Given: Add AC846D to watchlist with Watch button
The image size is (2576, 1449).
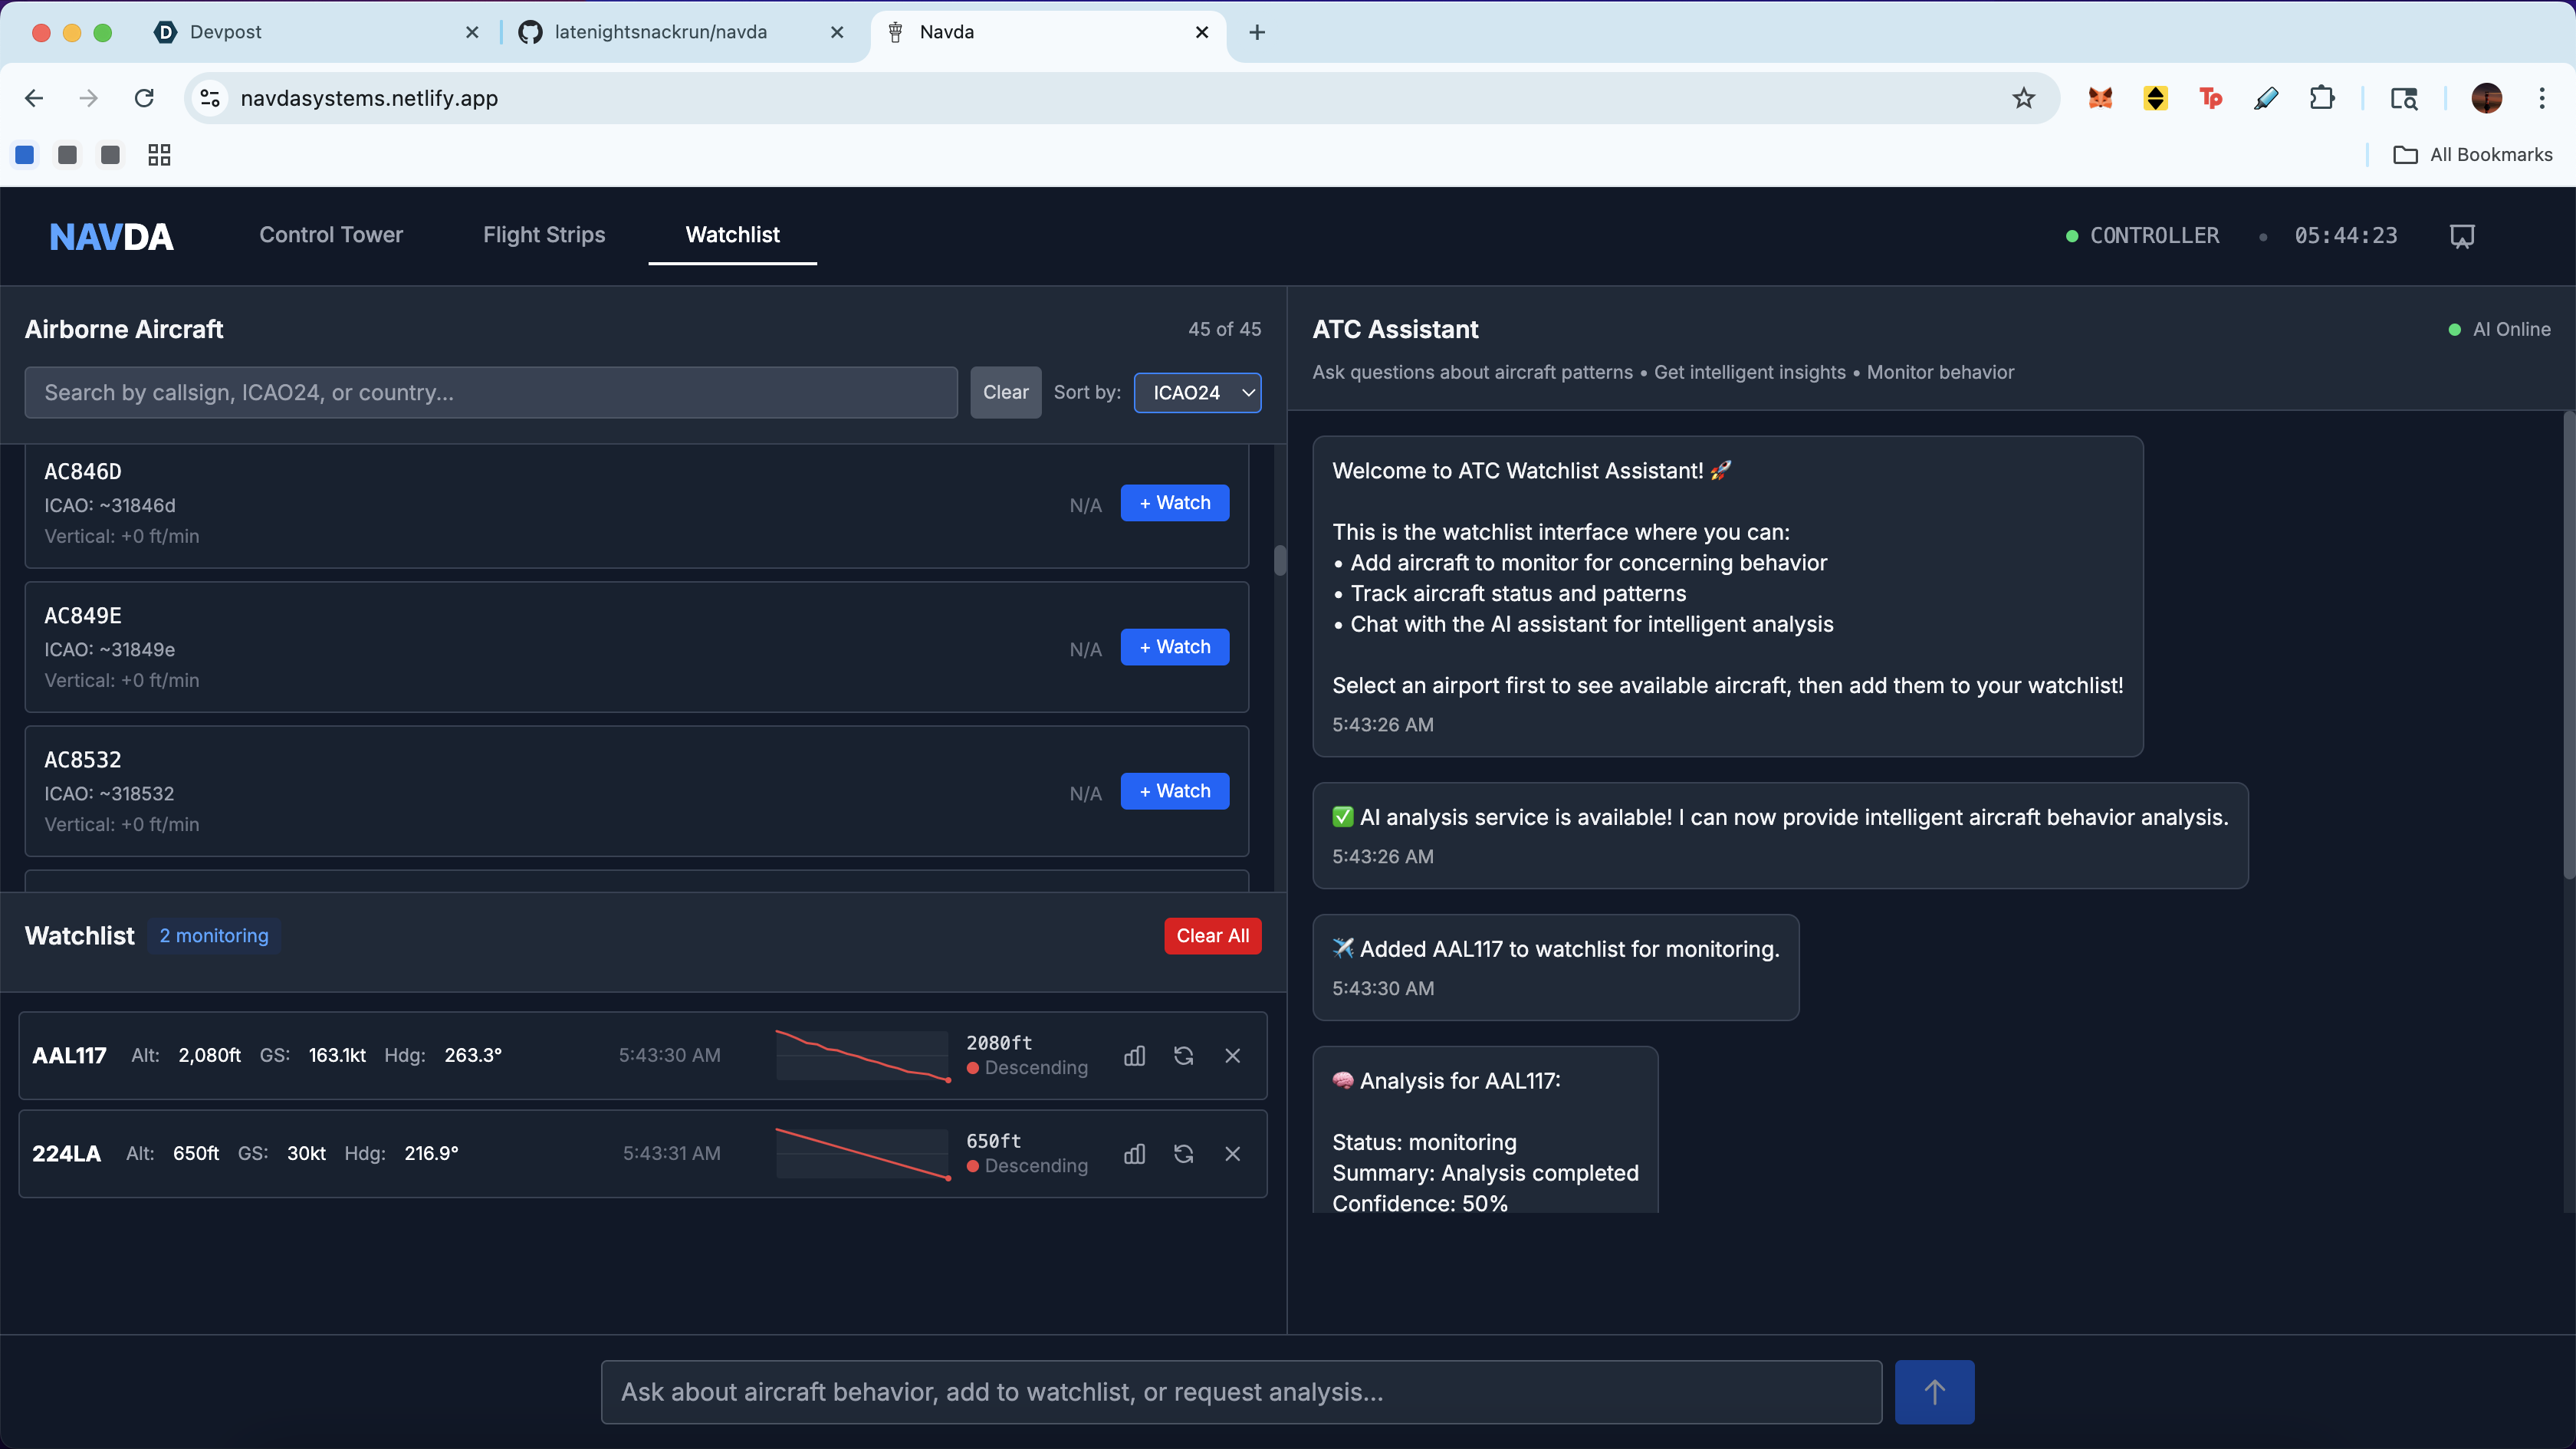Looking at the screenshot, I should coord(1174,503).
